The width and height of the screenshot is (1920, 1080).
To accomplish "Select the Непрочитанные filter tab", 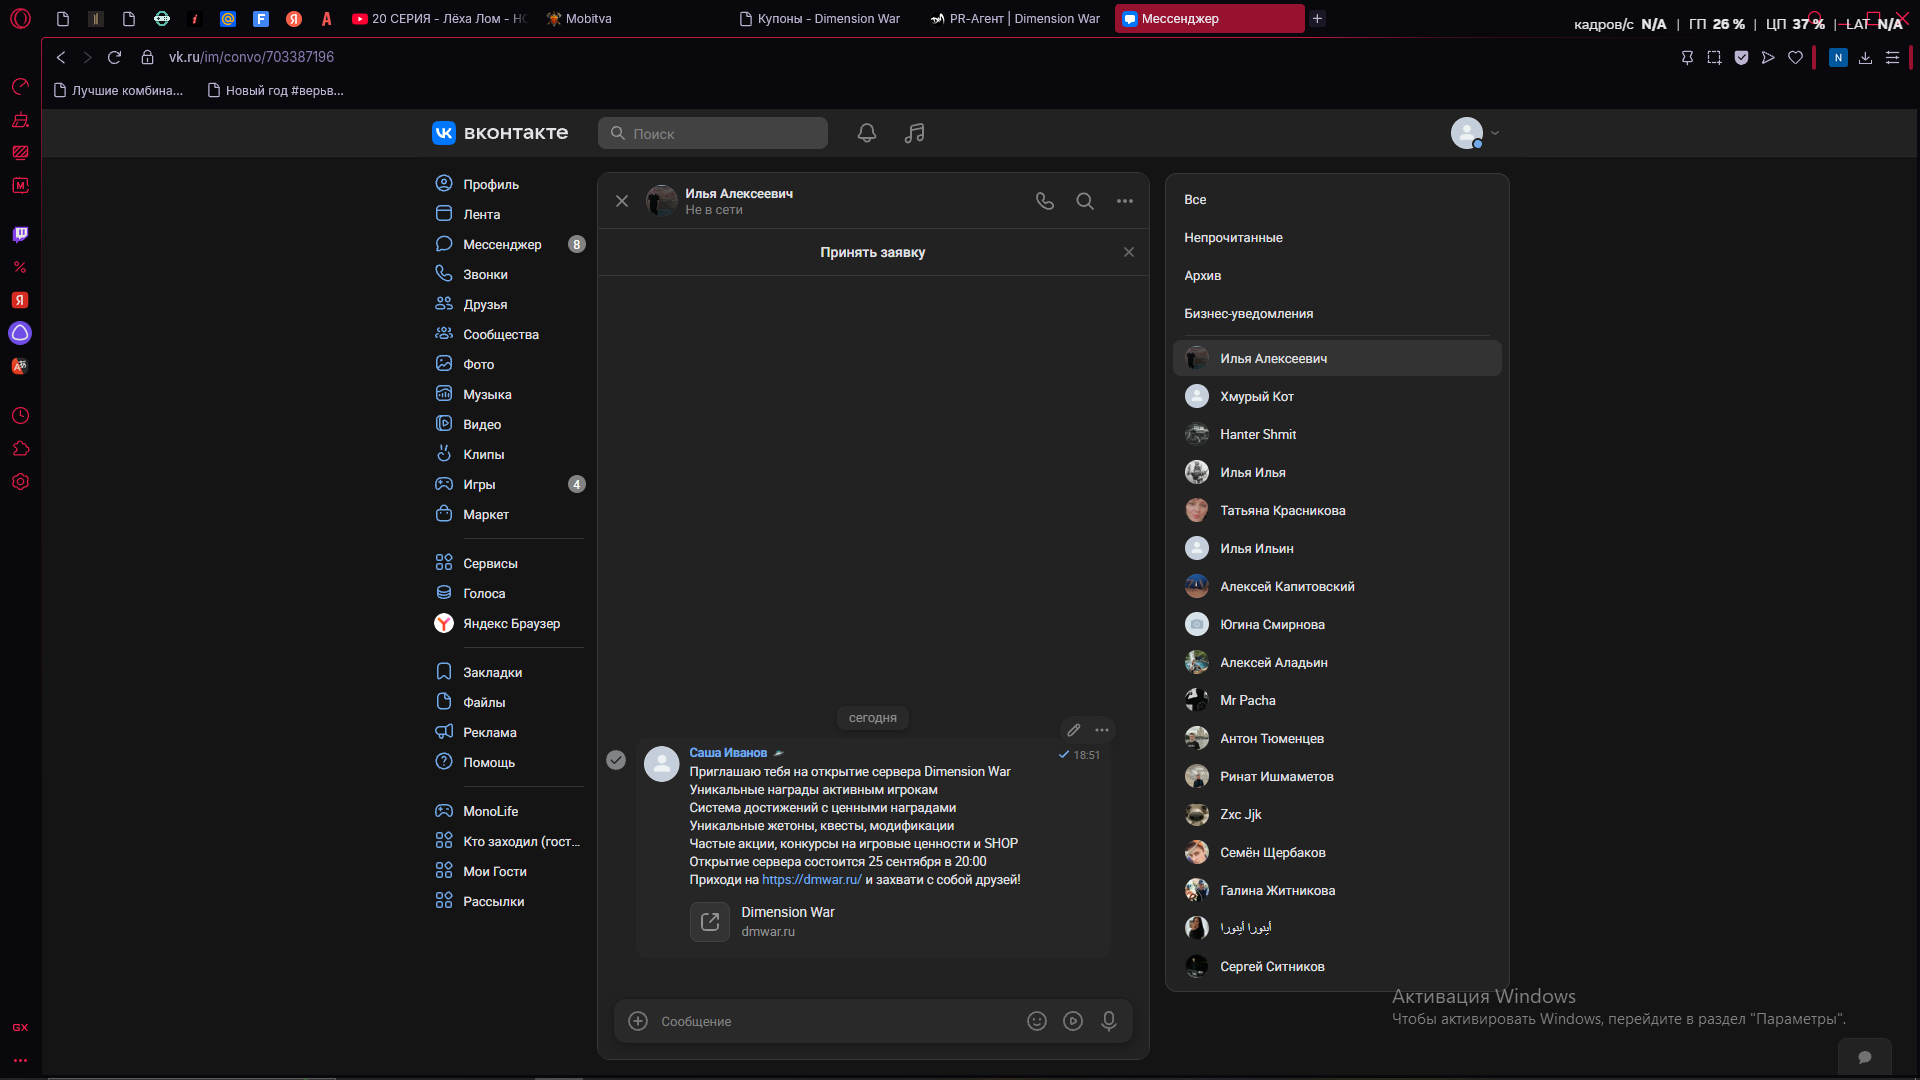I will [x=1233, y=238].
